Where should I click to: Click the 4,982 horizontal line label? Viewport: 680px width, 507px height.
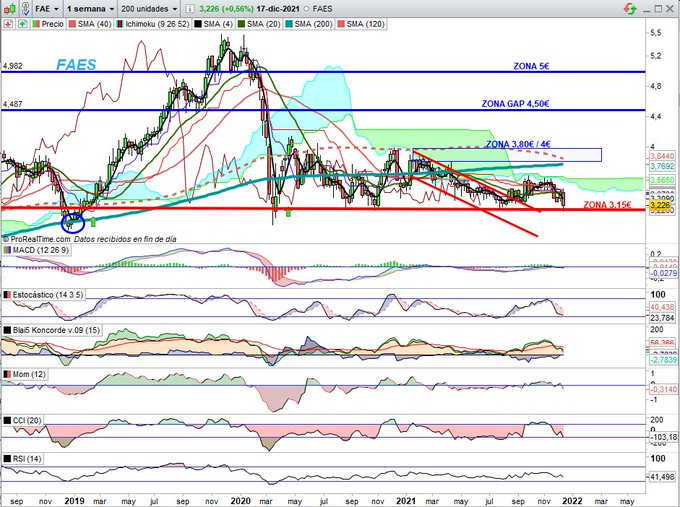[13, 66]
